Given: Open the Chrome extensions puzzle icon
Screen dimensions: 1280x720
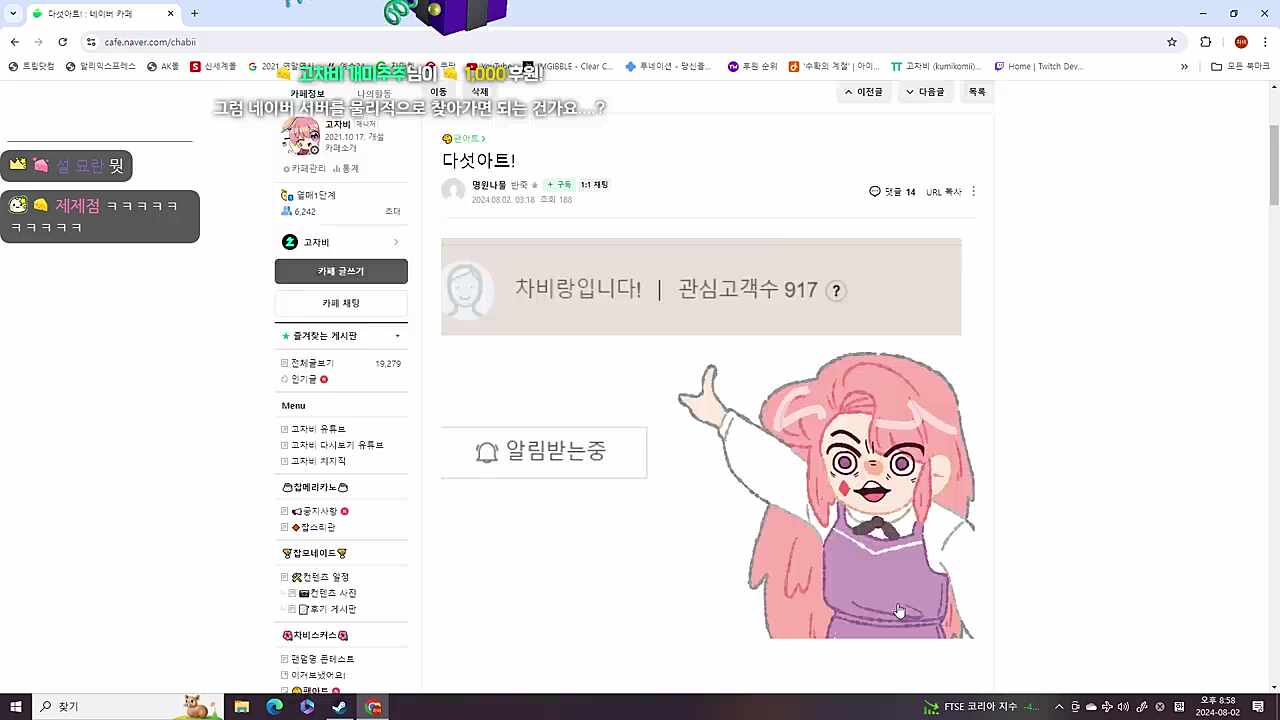Looking at the screenshot, I should click(x=1205, y=42).
